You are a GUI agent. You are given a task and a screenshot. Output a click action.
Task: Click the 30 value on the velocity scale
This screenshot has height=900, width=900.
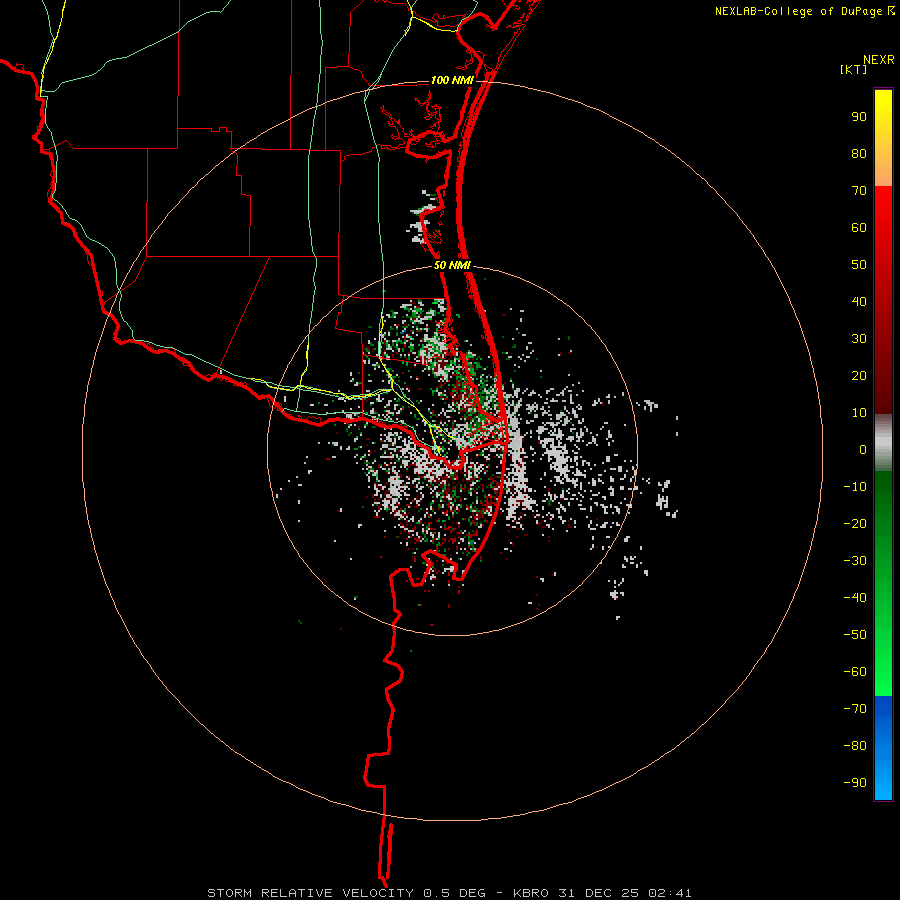coord(859,339)
